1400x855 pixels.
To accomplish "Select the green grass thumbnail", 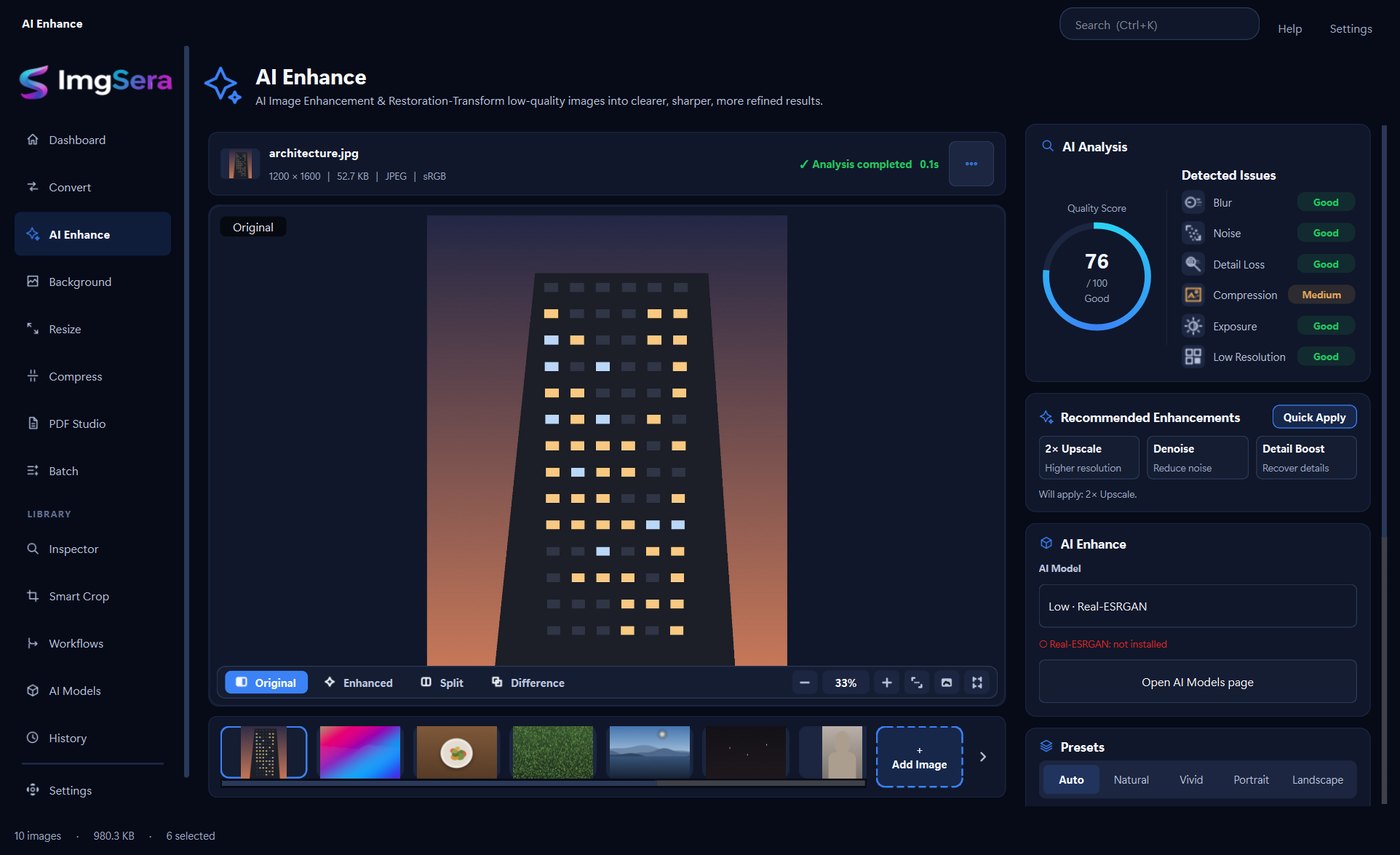I will tap(553, 752).
